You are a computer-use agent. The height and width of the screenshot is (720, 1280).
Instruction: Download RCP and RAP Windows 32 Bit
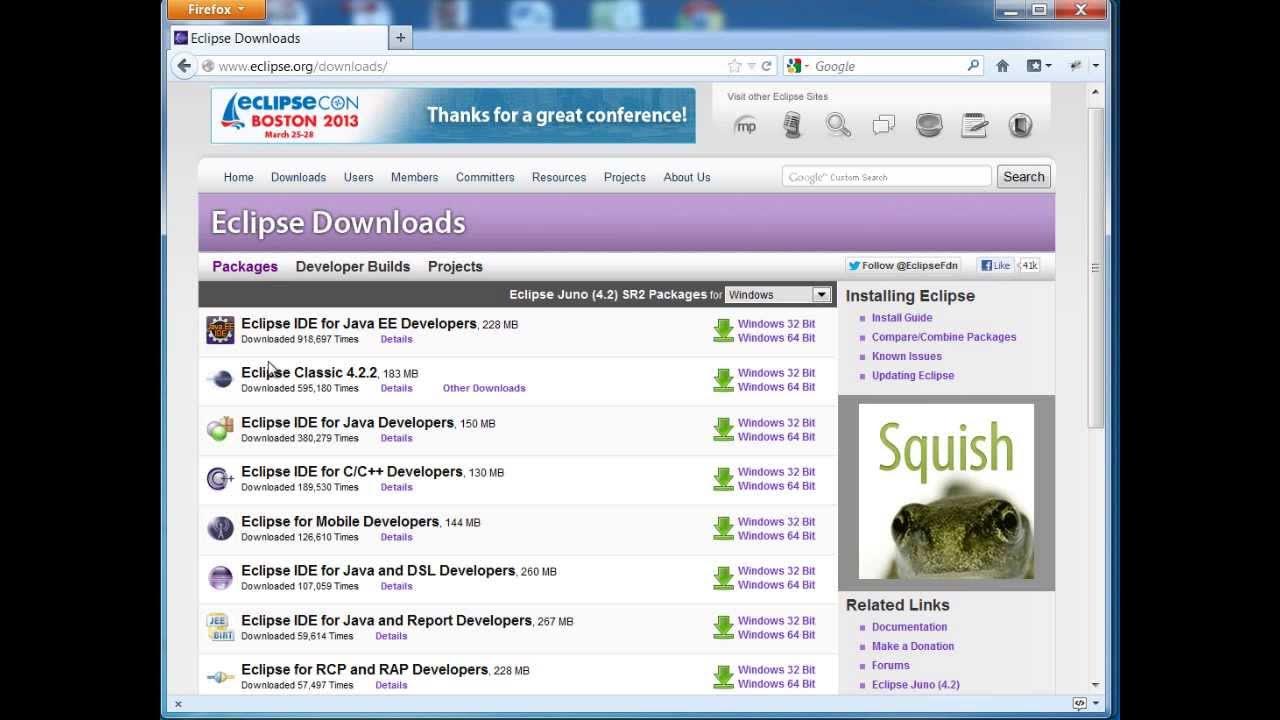coord(776,670)
